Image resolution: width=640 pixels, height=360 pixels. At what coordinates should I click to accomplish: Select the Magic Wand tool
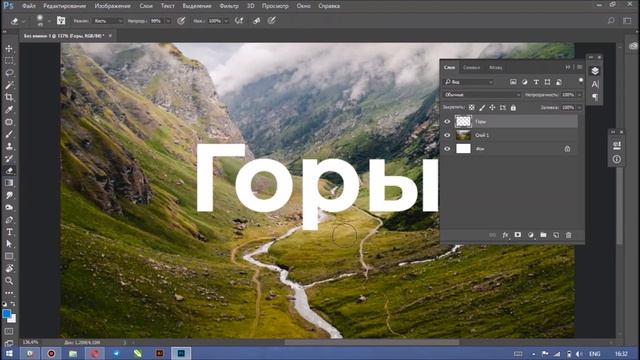tap(9, 85)
